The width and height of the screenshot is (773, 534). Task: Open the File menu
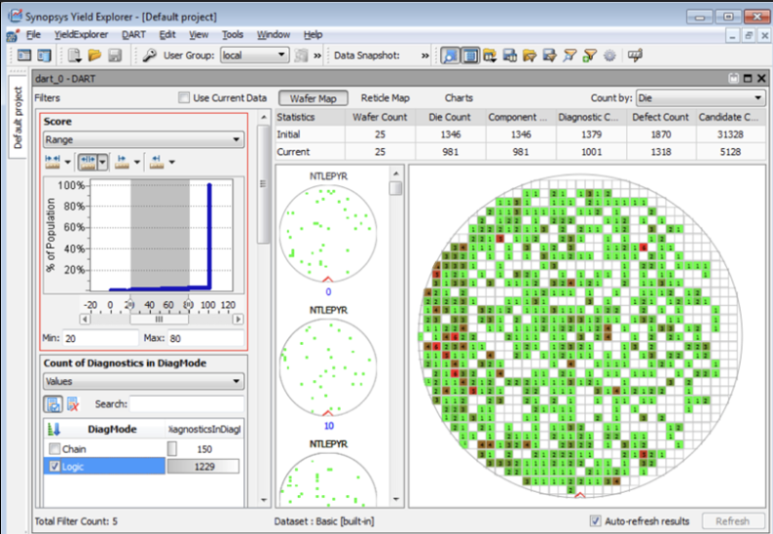coord(34,35)
